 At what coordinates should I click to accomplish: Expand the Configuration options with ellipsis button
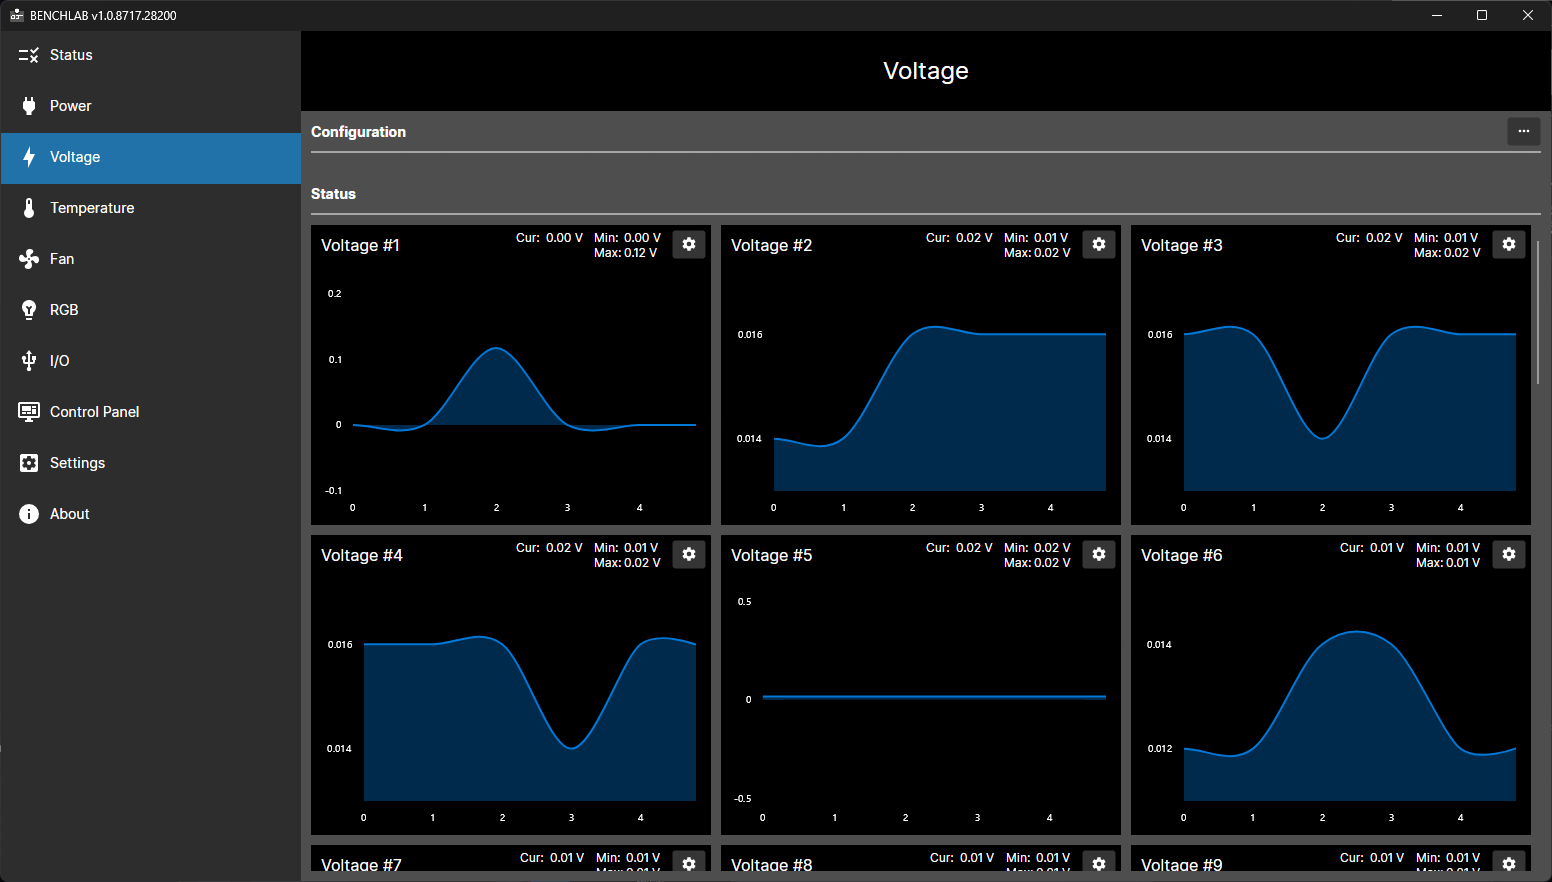pyautogui.click(x=1523, y=131)
